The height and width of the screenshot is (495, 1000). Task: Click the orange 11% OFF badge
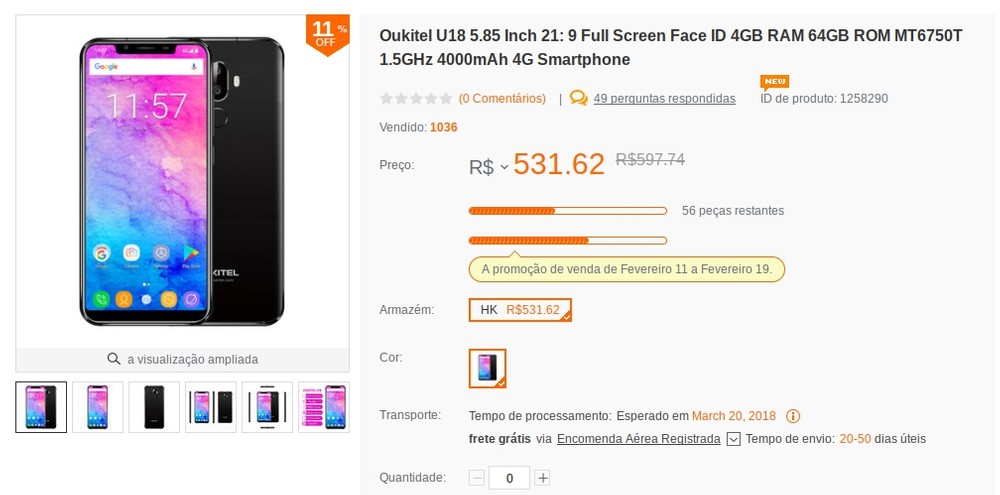coord(327,34)
